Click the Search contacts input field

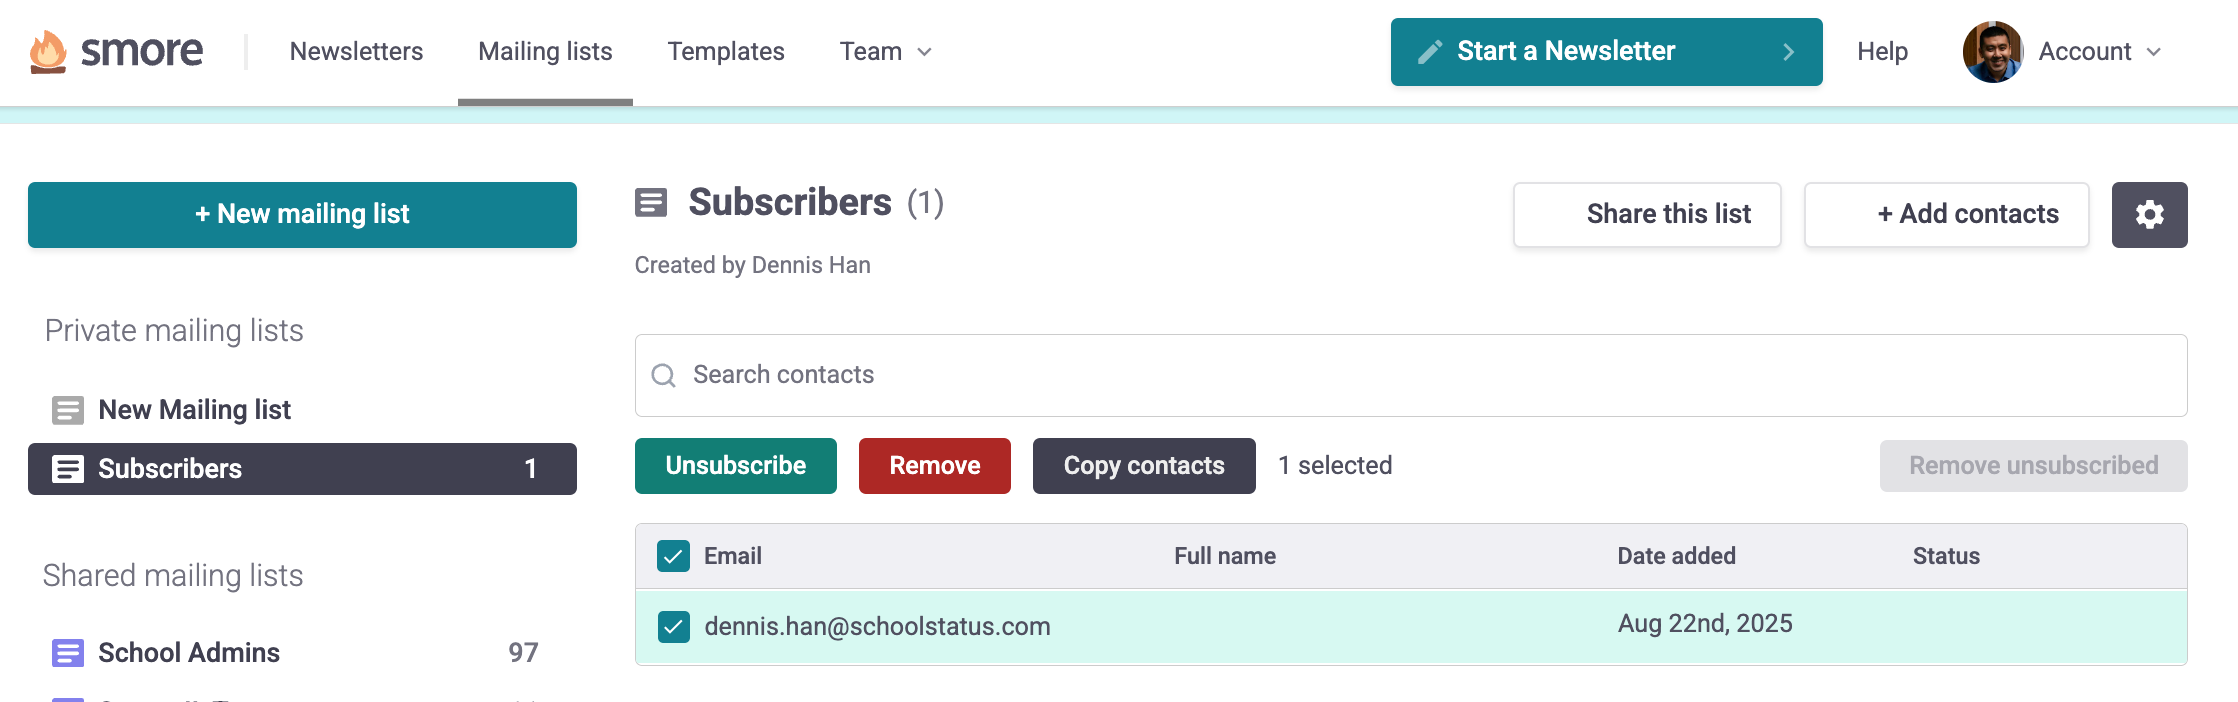tap(1411, 375)
